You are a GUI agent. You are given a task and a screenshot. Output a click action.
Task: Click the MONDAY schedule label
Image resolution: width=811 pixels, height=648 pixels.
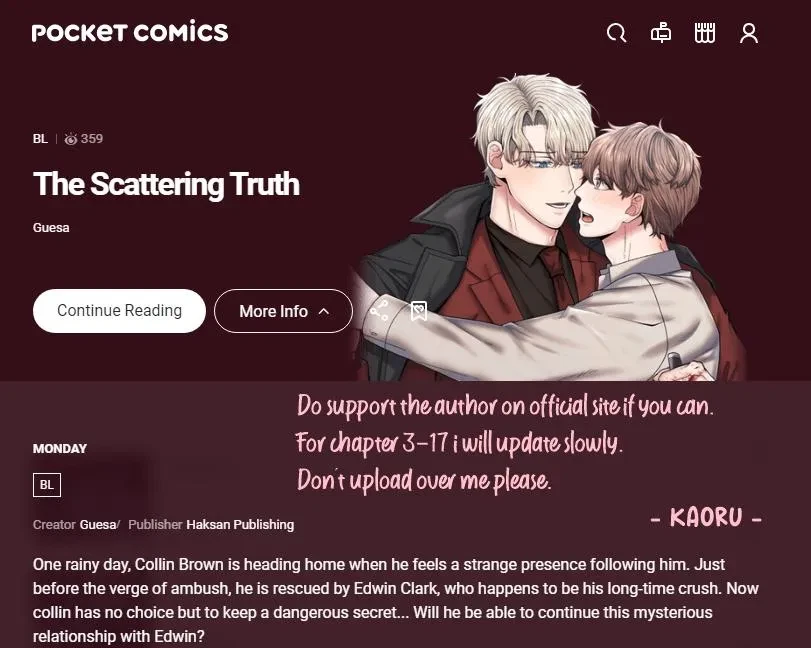[59, 448]
